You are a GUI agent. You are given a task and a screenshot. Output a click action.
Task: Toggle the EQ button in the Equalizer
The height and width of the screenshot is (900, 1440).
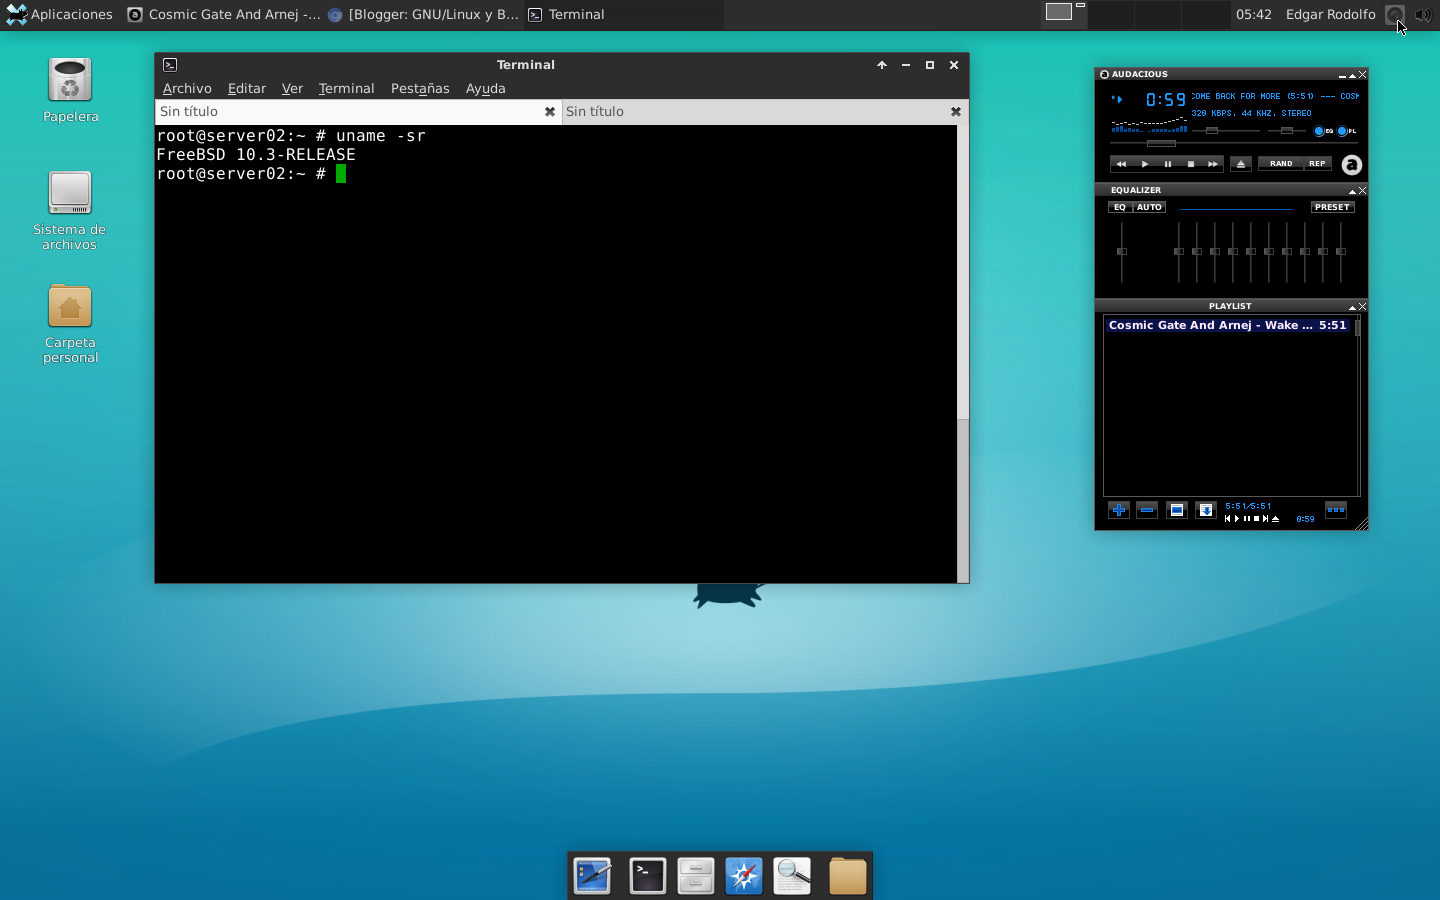click(1117, 207)
